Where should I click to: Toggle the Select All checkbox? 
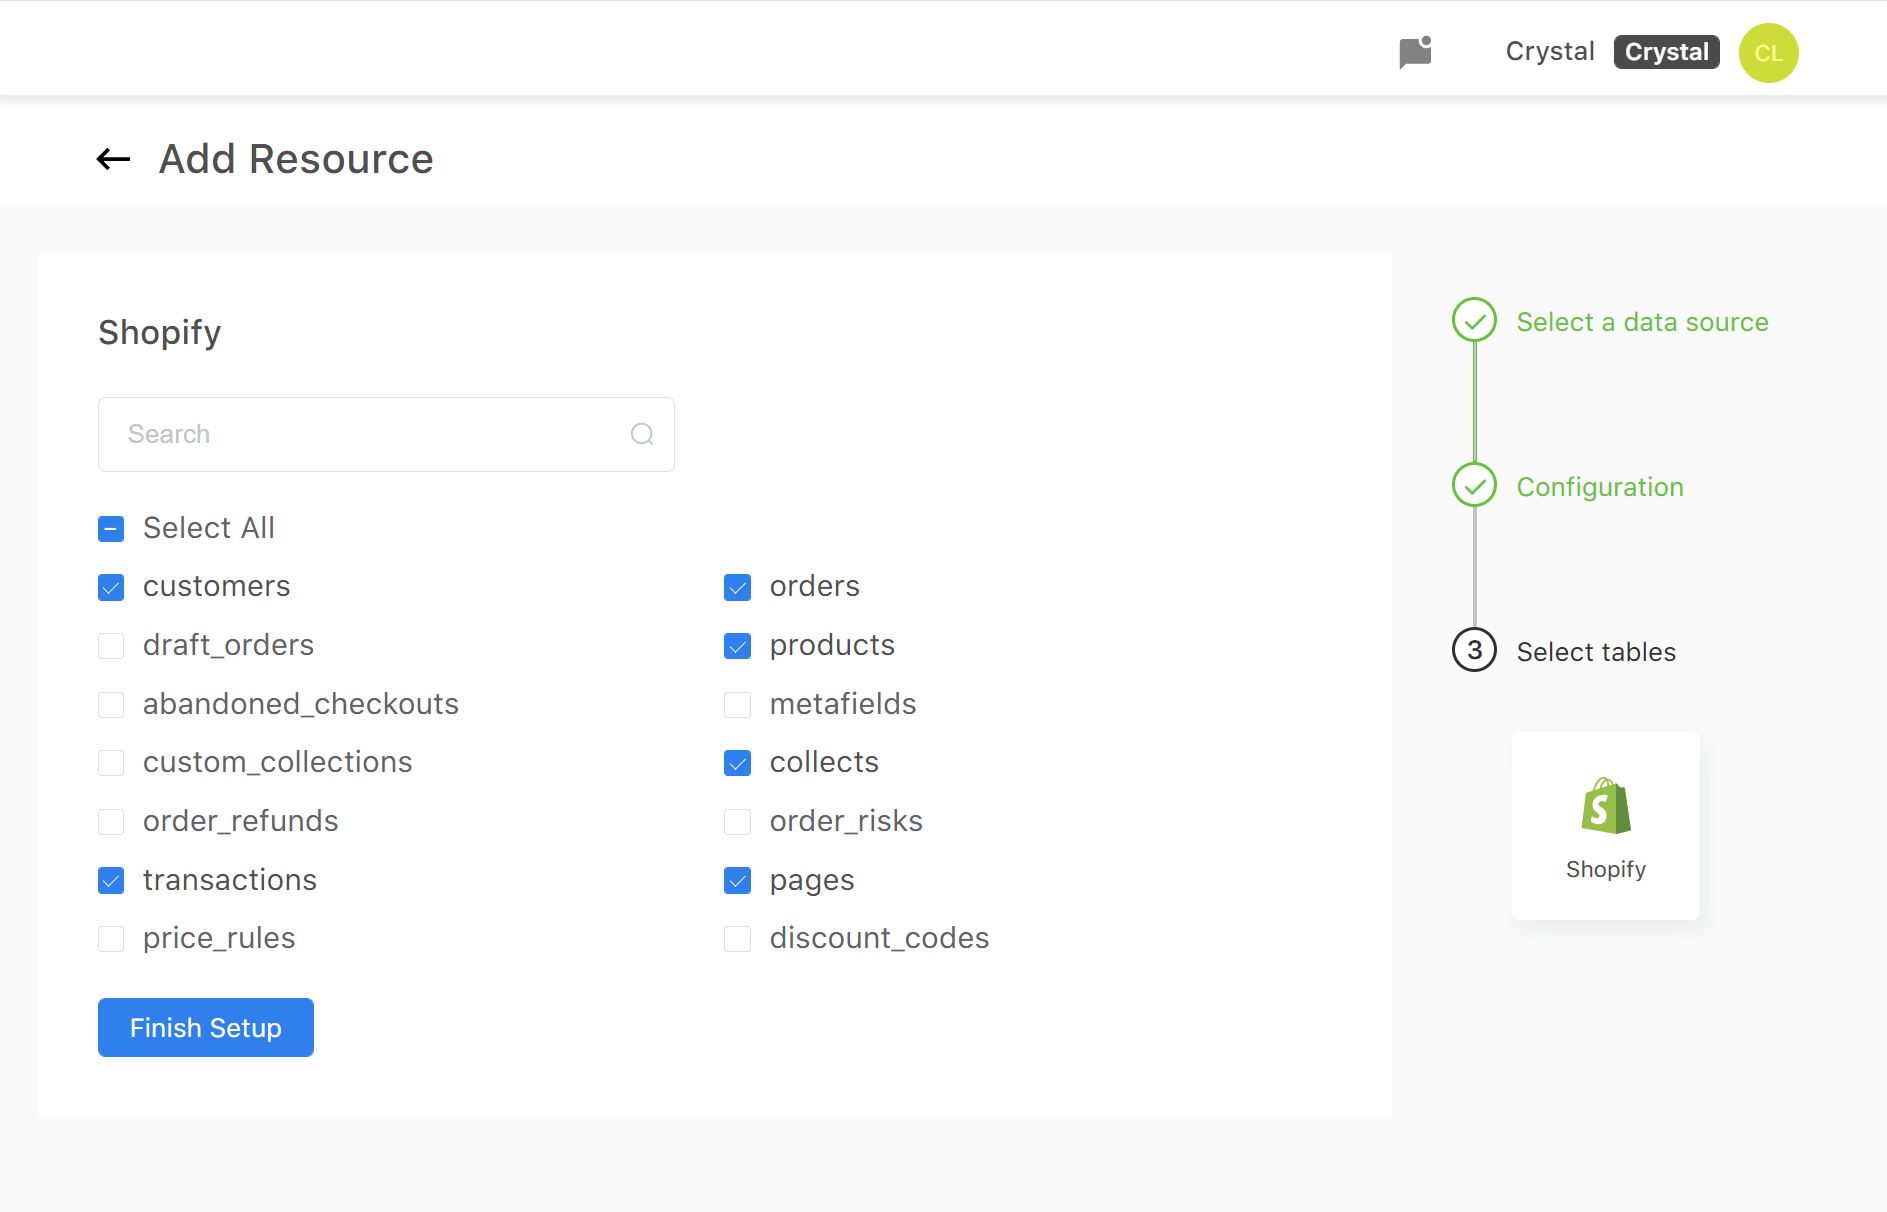click(111, 528)
